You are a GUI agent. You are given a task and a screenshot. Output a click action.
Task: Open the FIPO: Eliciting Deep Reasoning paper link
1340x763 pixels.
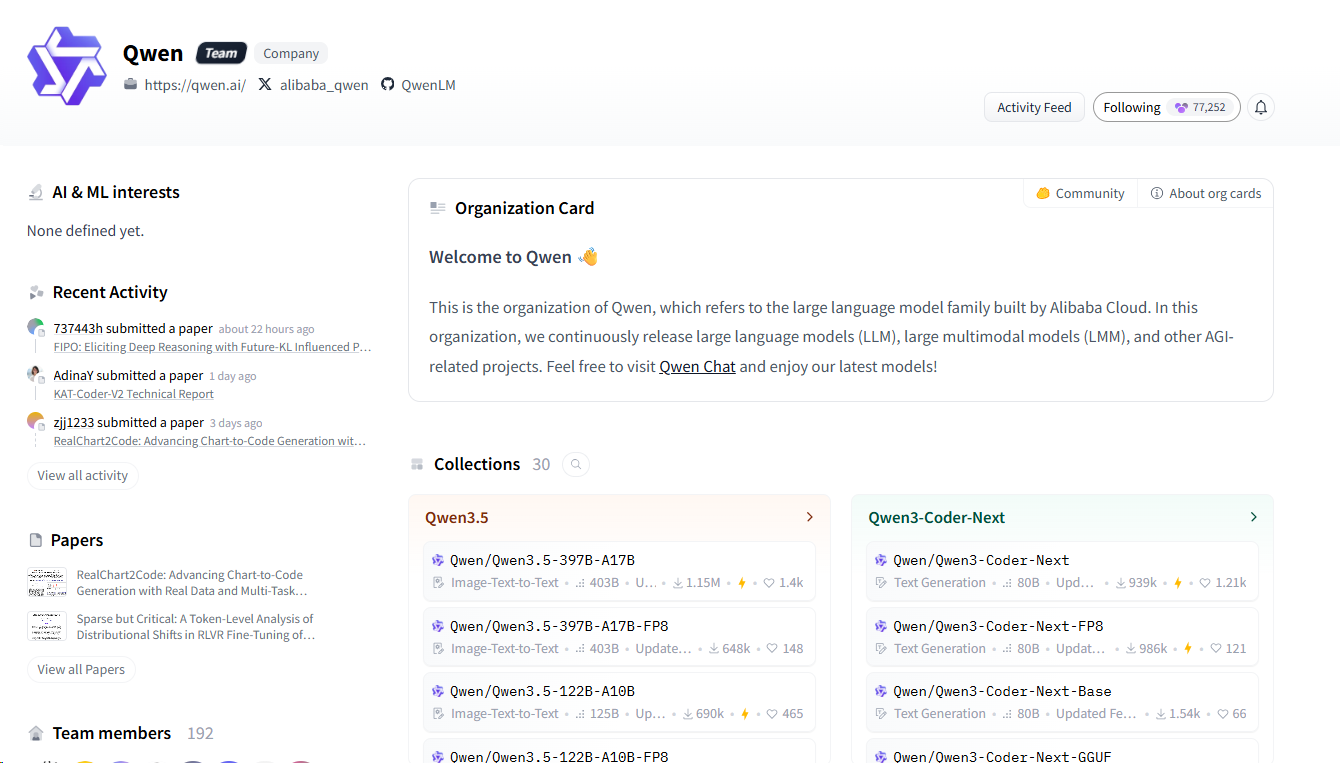coord(213,347)
